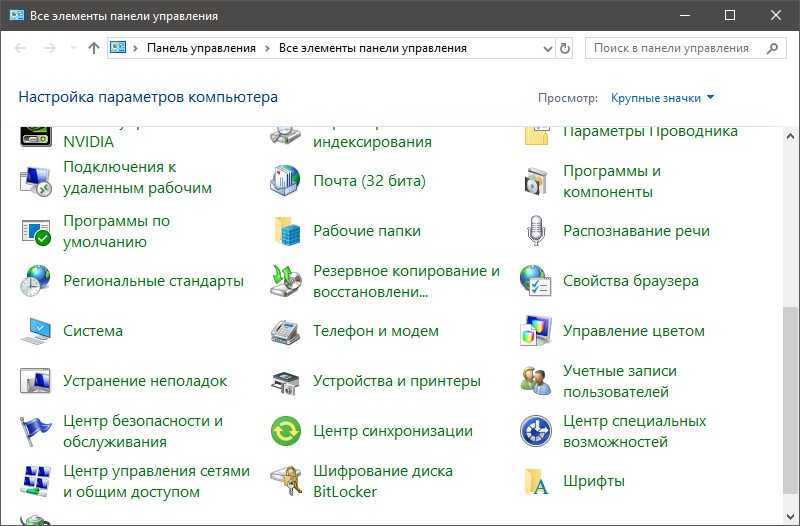Click the vertical scrollbar thumb

pyautogui.click(x=790, y=400)
